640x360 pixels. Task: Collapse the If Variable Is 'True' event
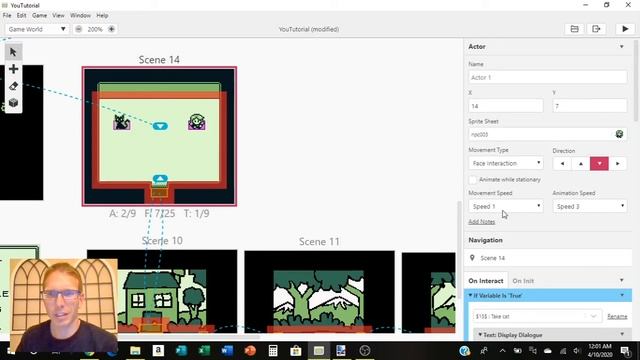click(470, 295)
